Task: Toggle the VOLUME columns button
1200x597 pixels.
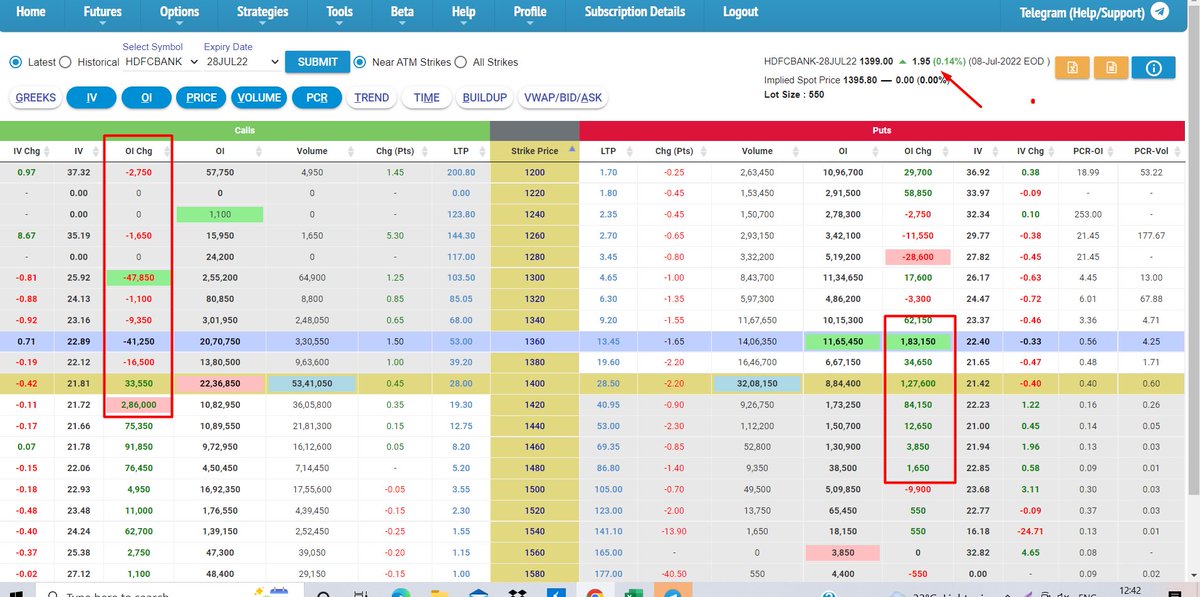Action: [259, 98]
